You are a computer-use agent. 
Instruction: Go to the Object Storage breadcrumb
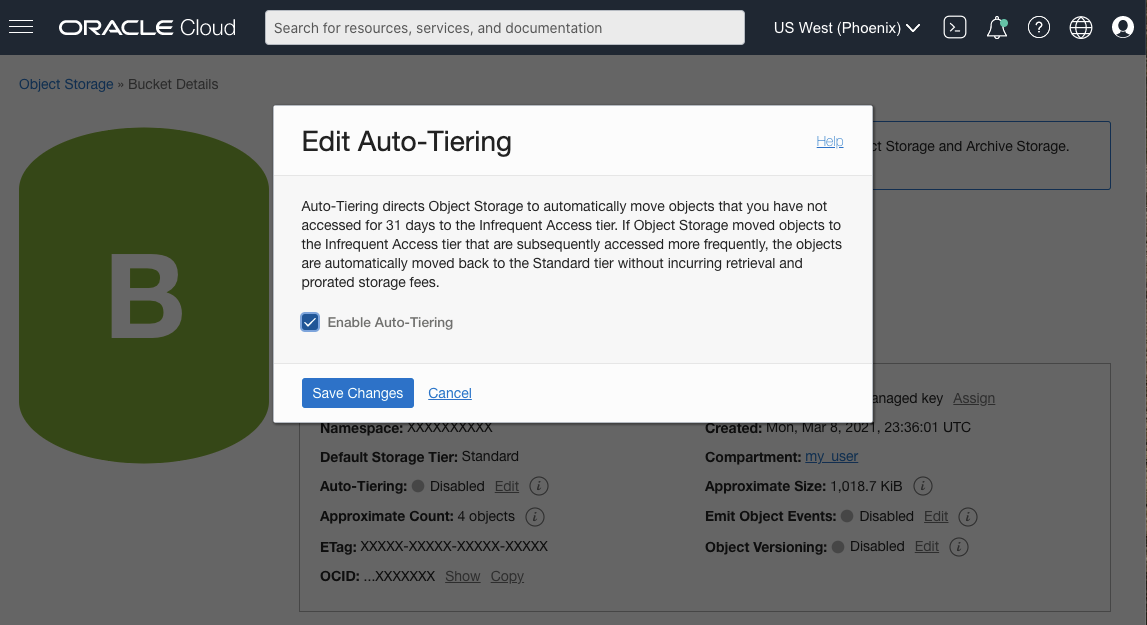point(66,84)
